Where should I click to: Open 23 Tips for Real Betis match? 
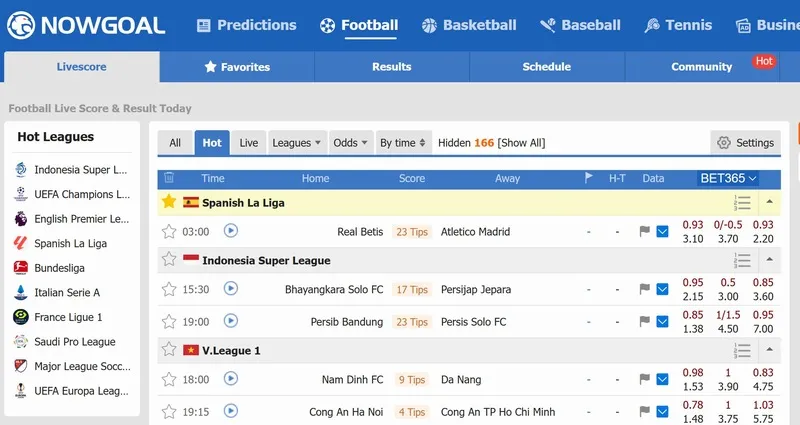[x=411, y=232]
